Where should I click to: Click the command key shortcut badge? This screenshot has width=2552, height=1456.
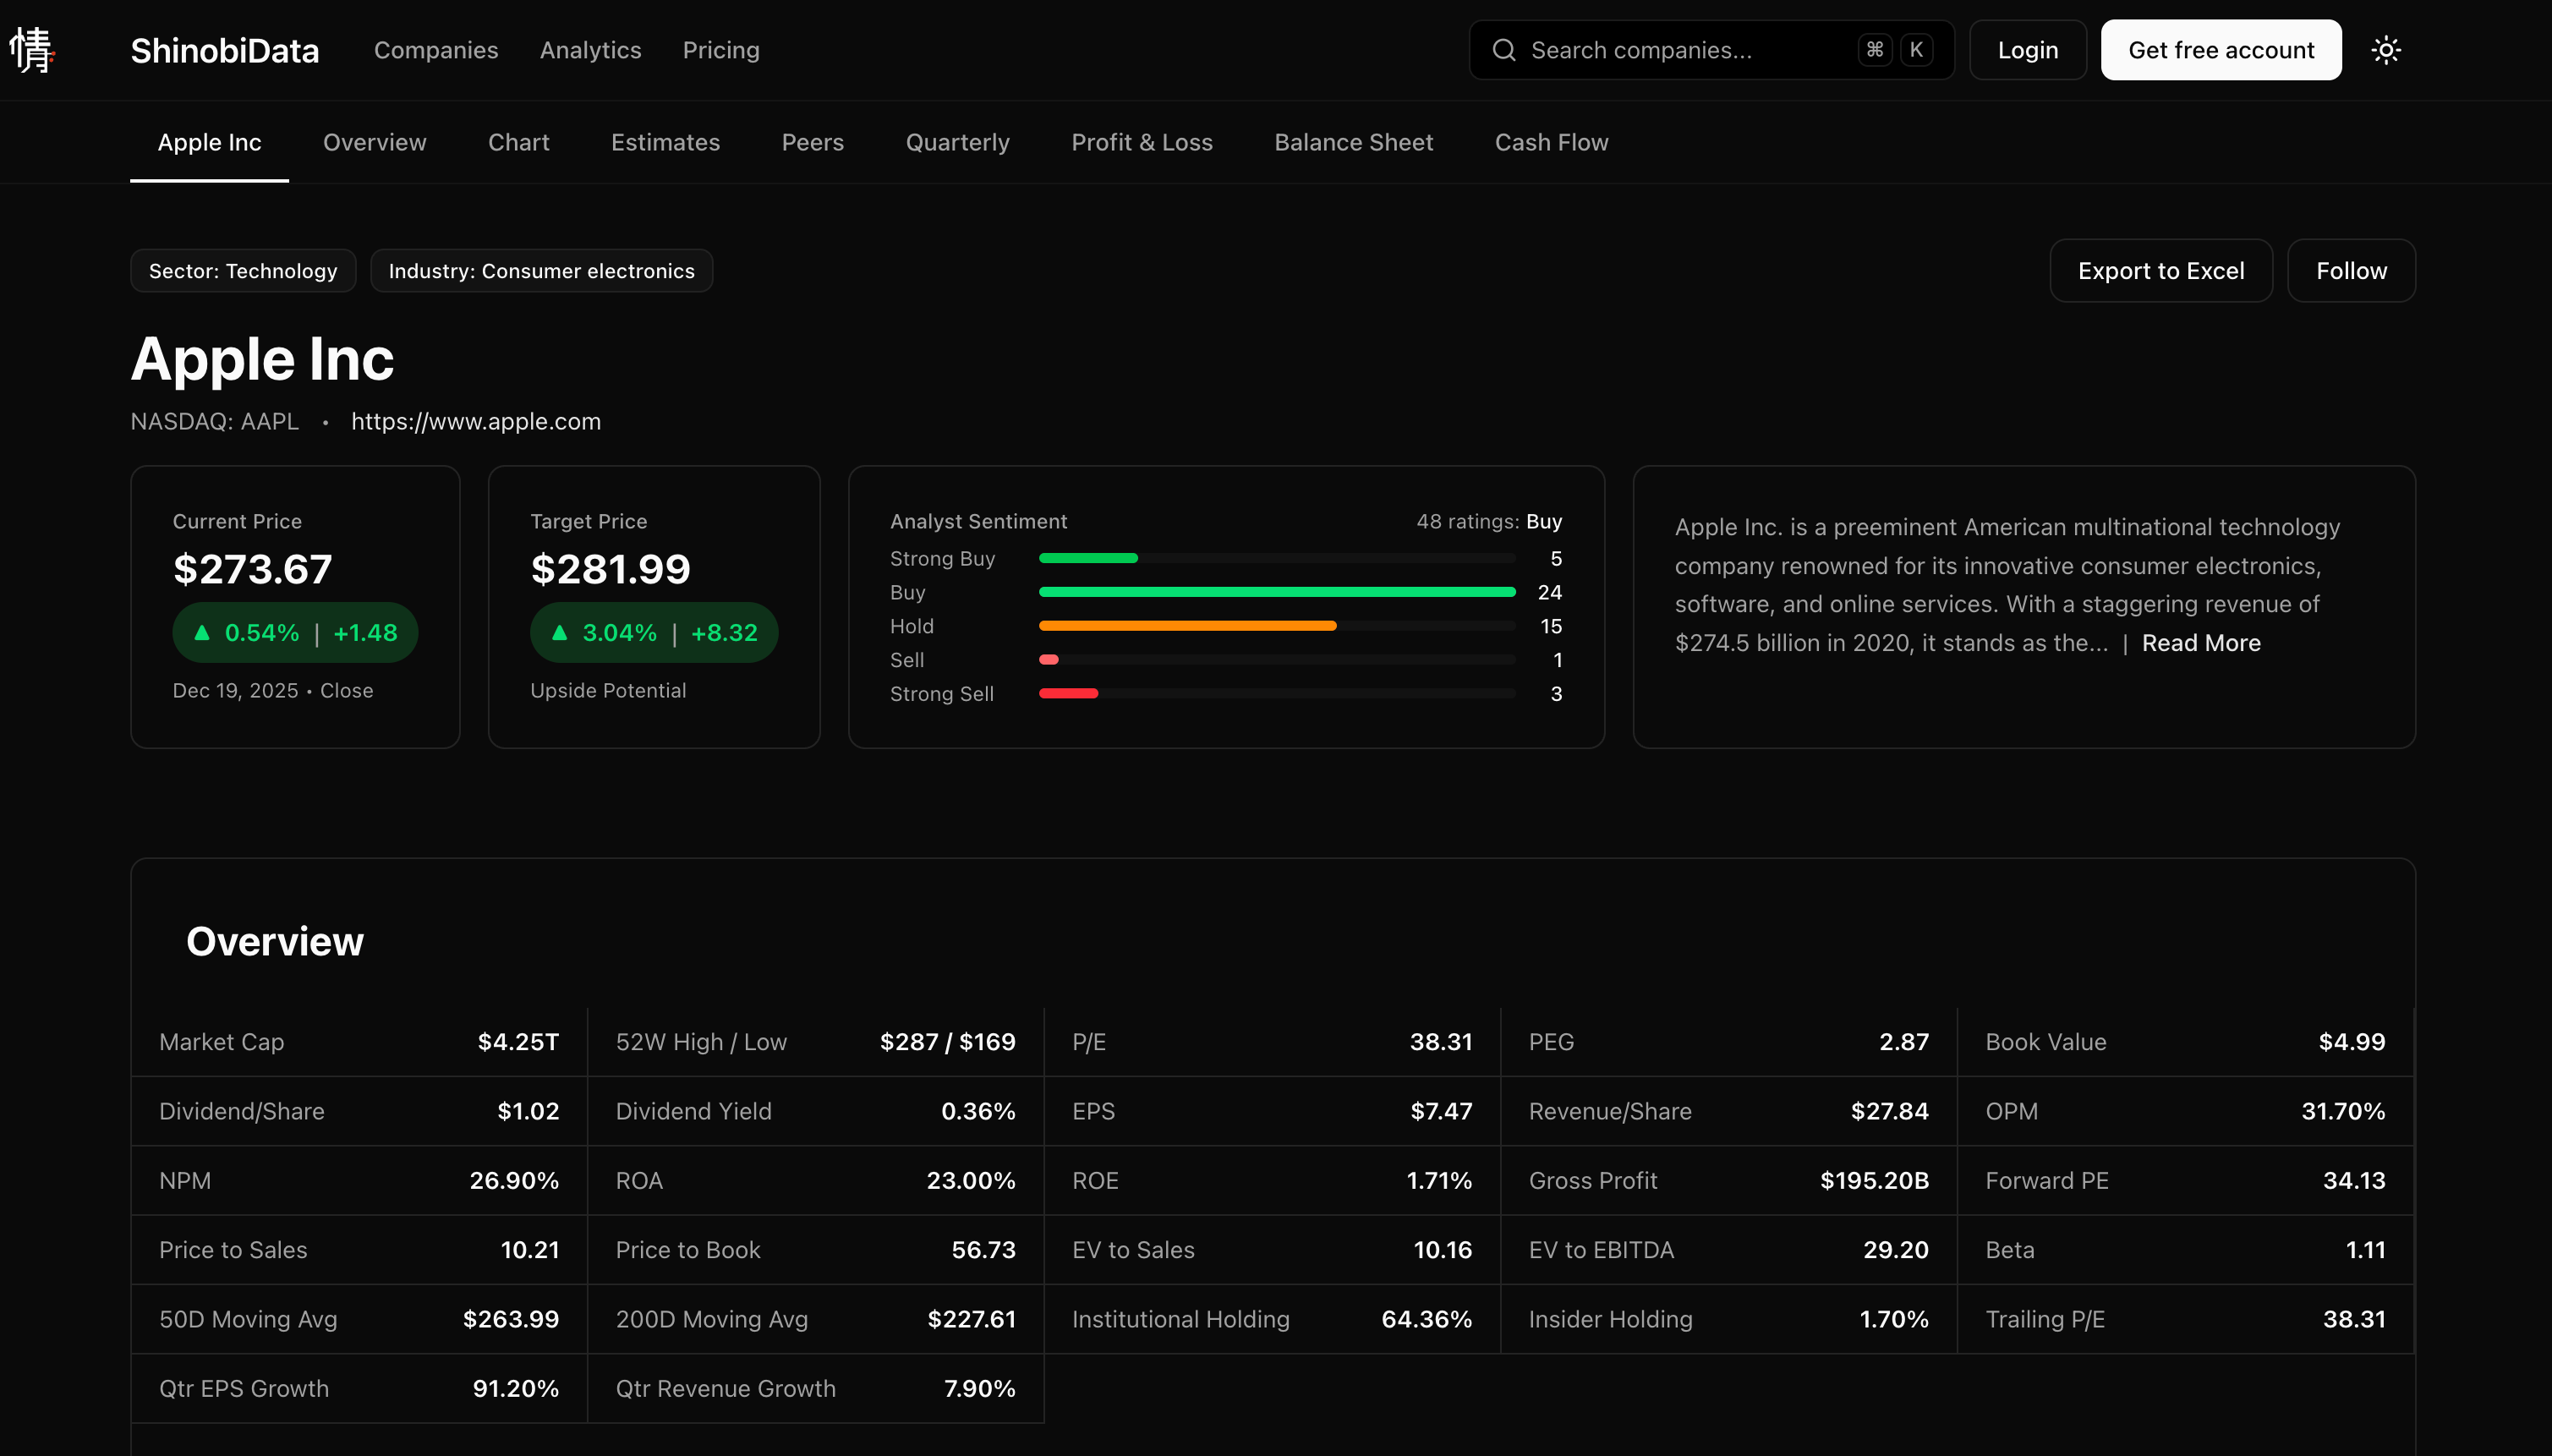coord(1874,50)
